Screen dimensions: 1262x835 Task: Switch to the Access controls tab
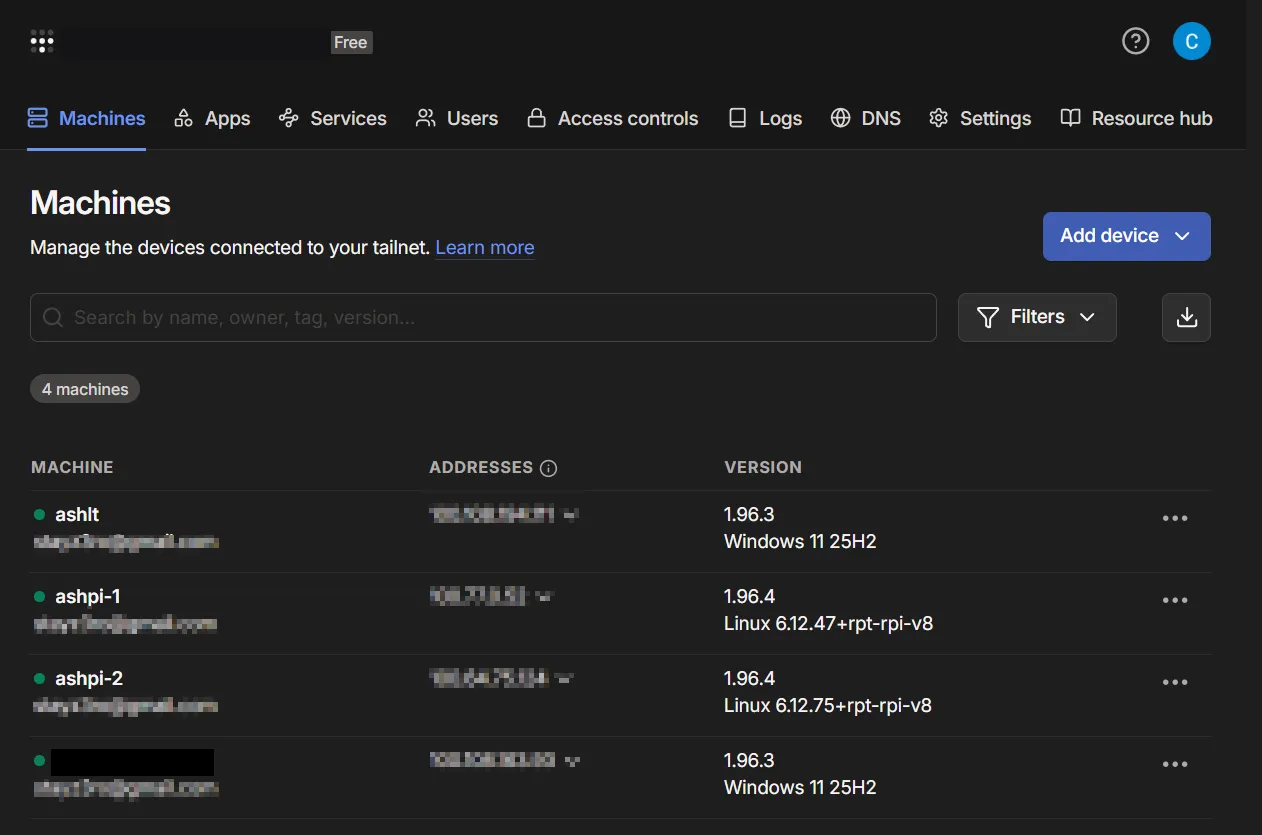(x=613, y=118)
